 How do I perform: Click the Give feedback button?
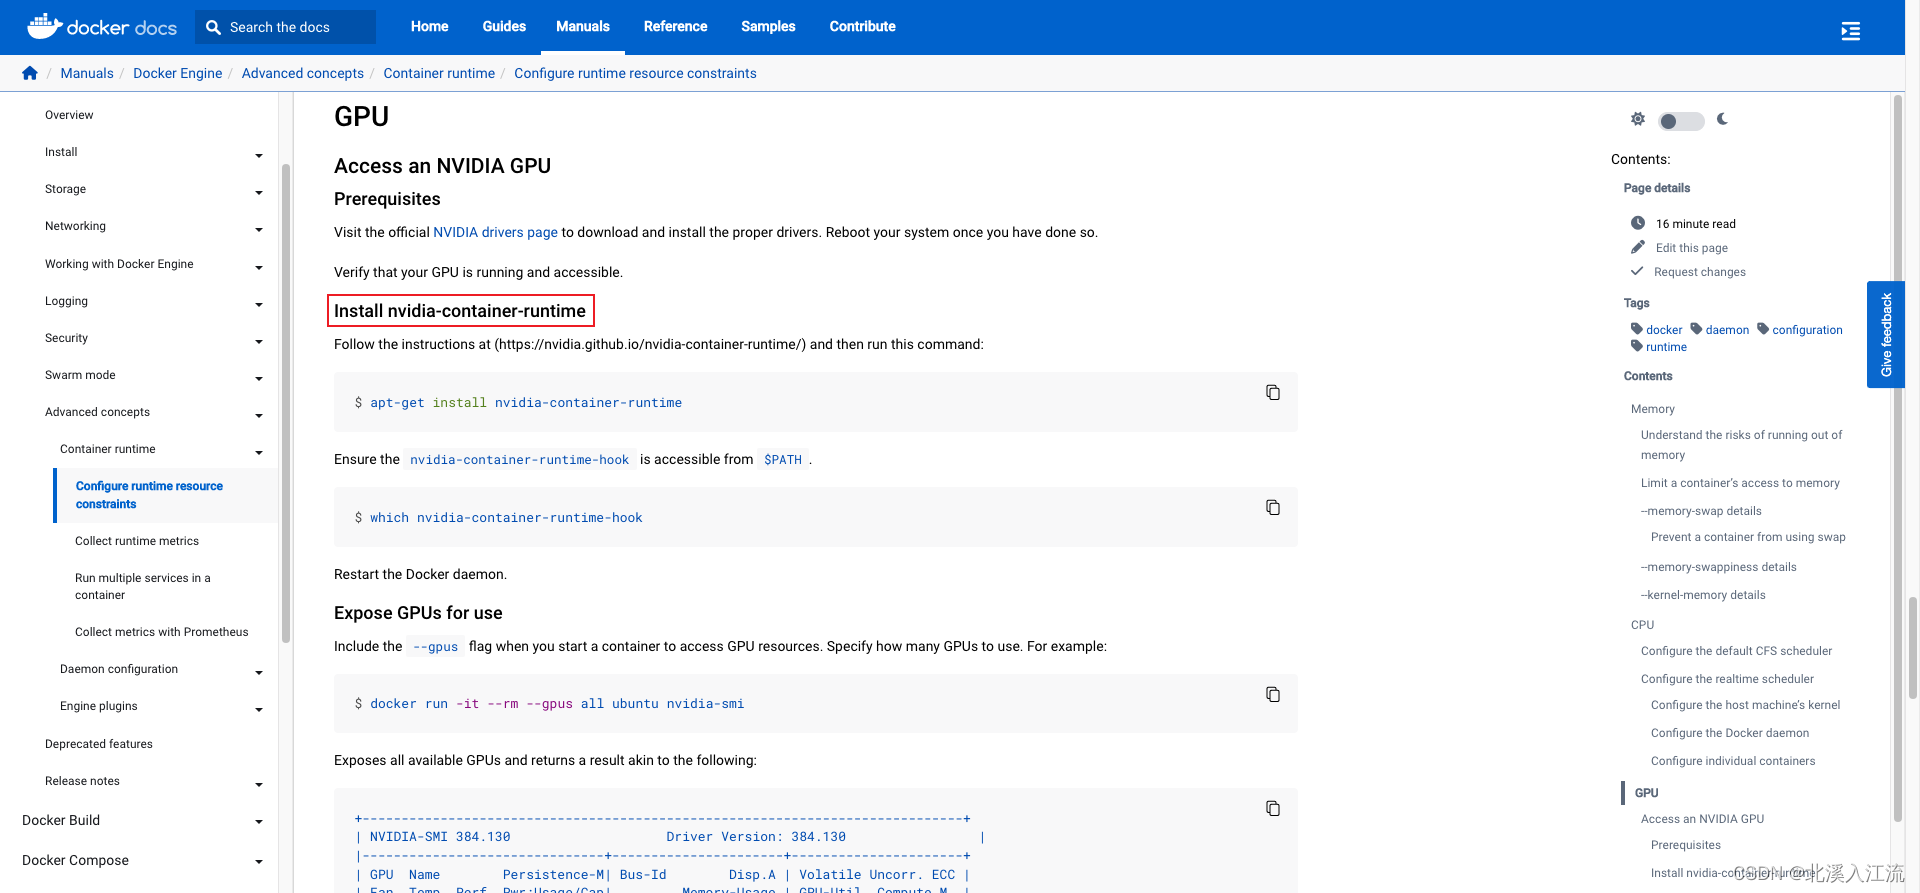1885,334
